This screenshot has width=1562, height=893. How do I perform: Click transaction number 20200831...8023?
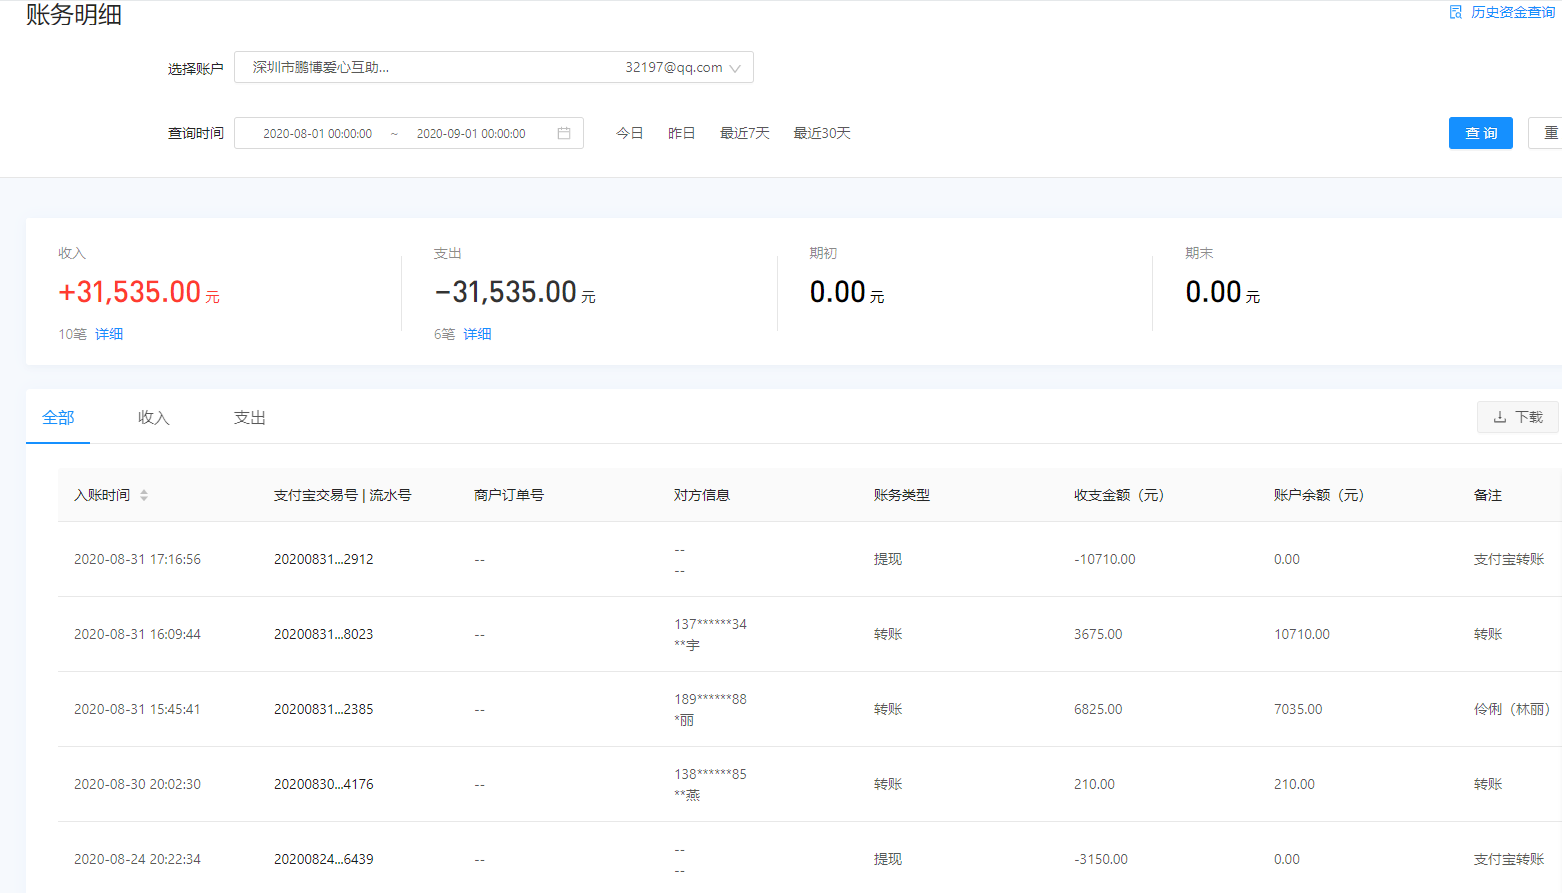323,634
